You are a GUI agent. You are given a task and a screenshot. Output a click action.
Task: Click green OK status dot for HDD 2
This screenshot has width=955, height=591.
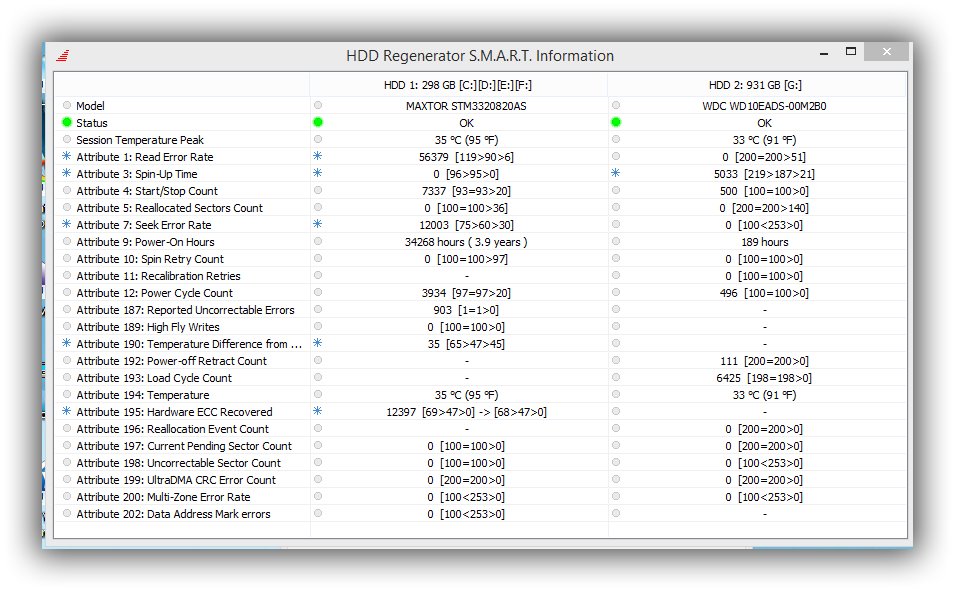click(616, 122)
